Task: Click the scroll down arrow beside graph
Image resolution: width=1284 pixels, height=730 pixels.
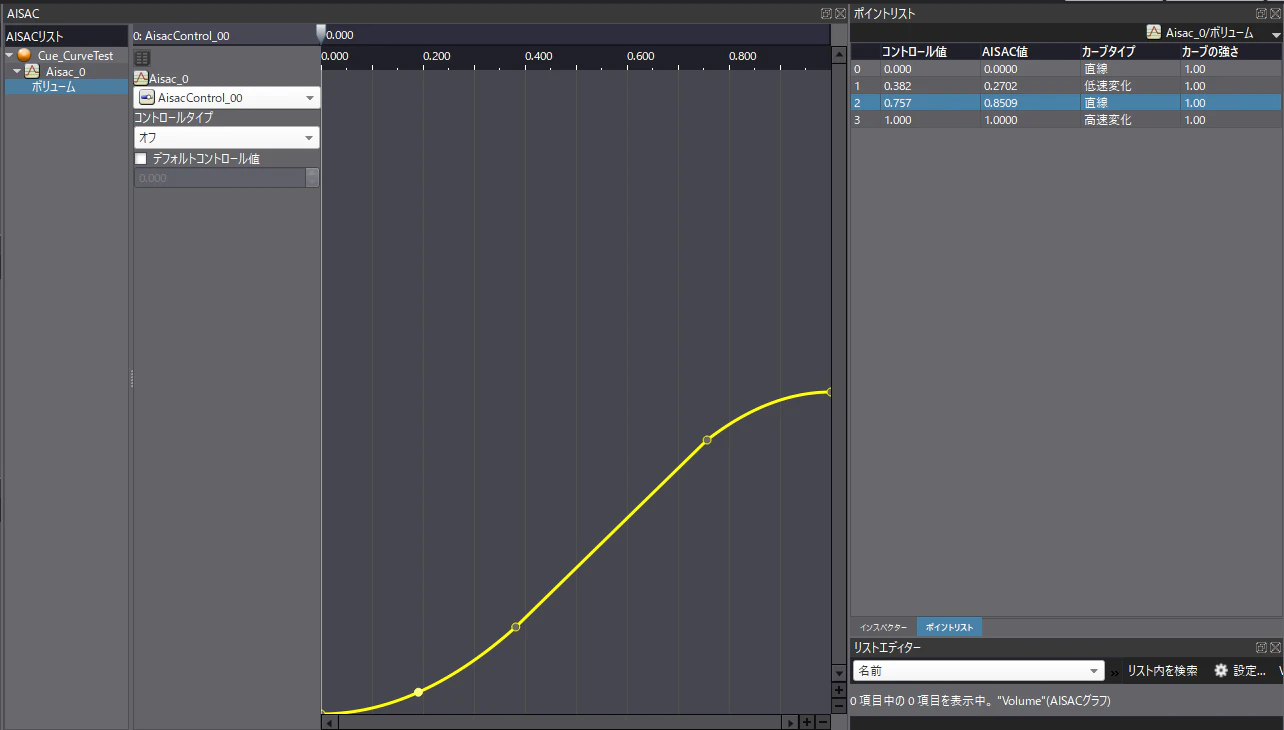Action: [839, 674]
